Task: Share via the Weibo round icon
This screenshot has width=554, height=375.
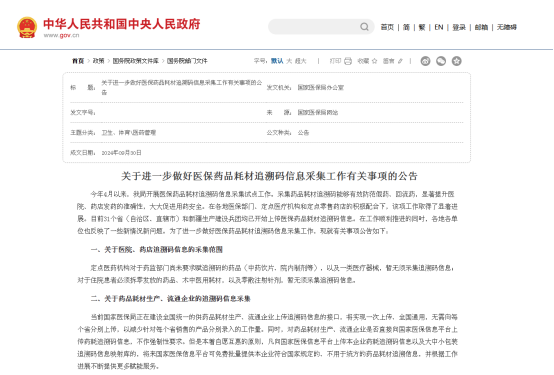Action: tap(425, 61)
